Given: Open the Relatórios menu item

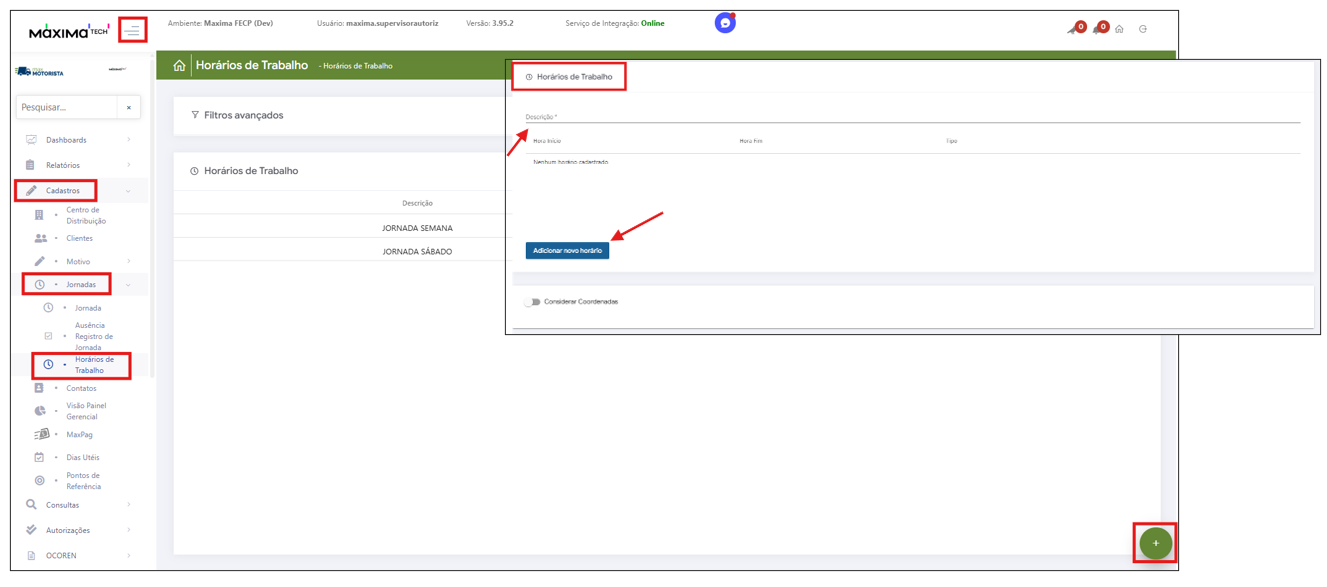Looking at the screenshot, I should (x=62, y=165).
